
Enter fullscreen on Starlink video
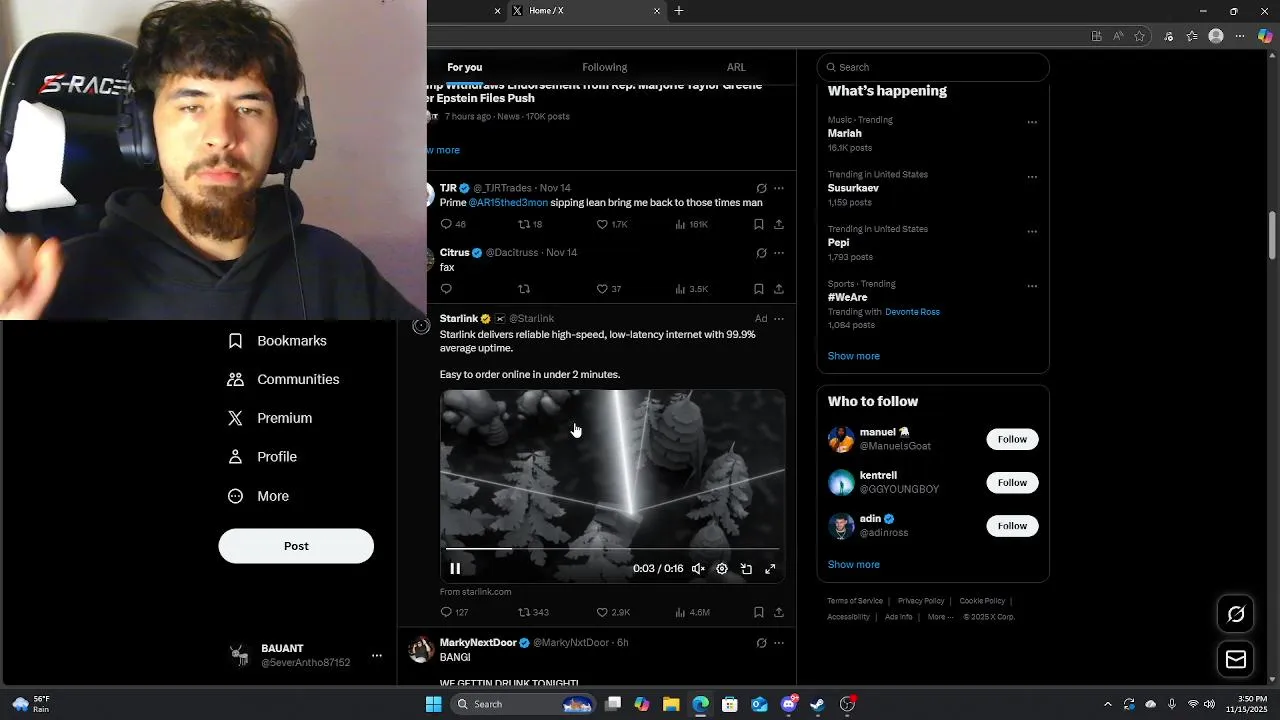[x=770, y=569]
